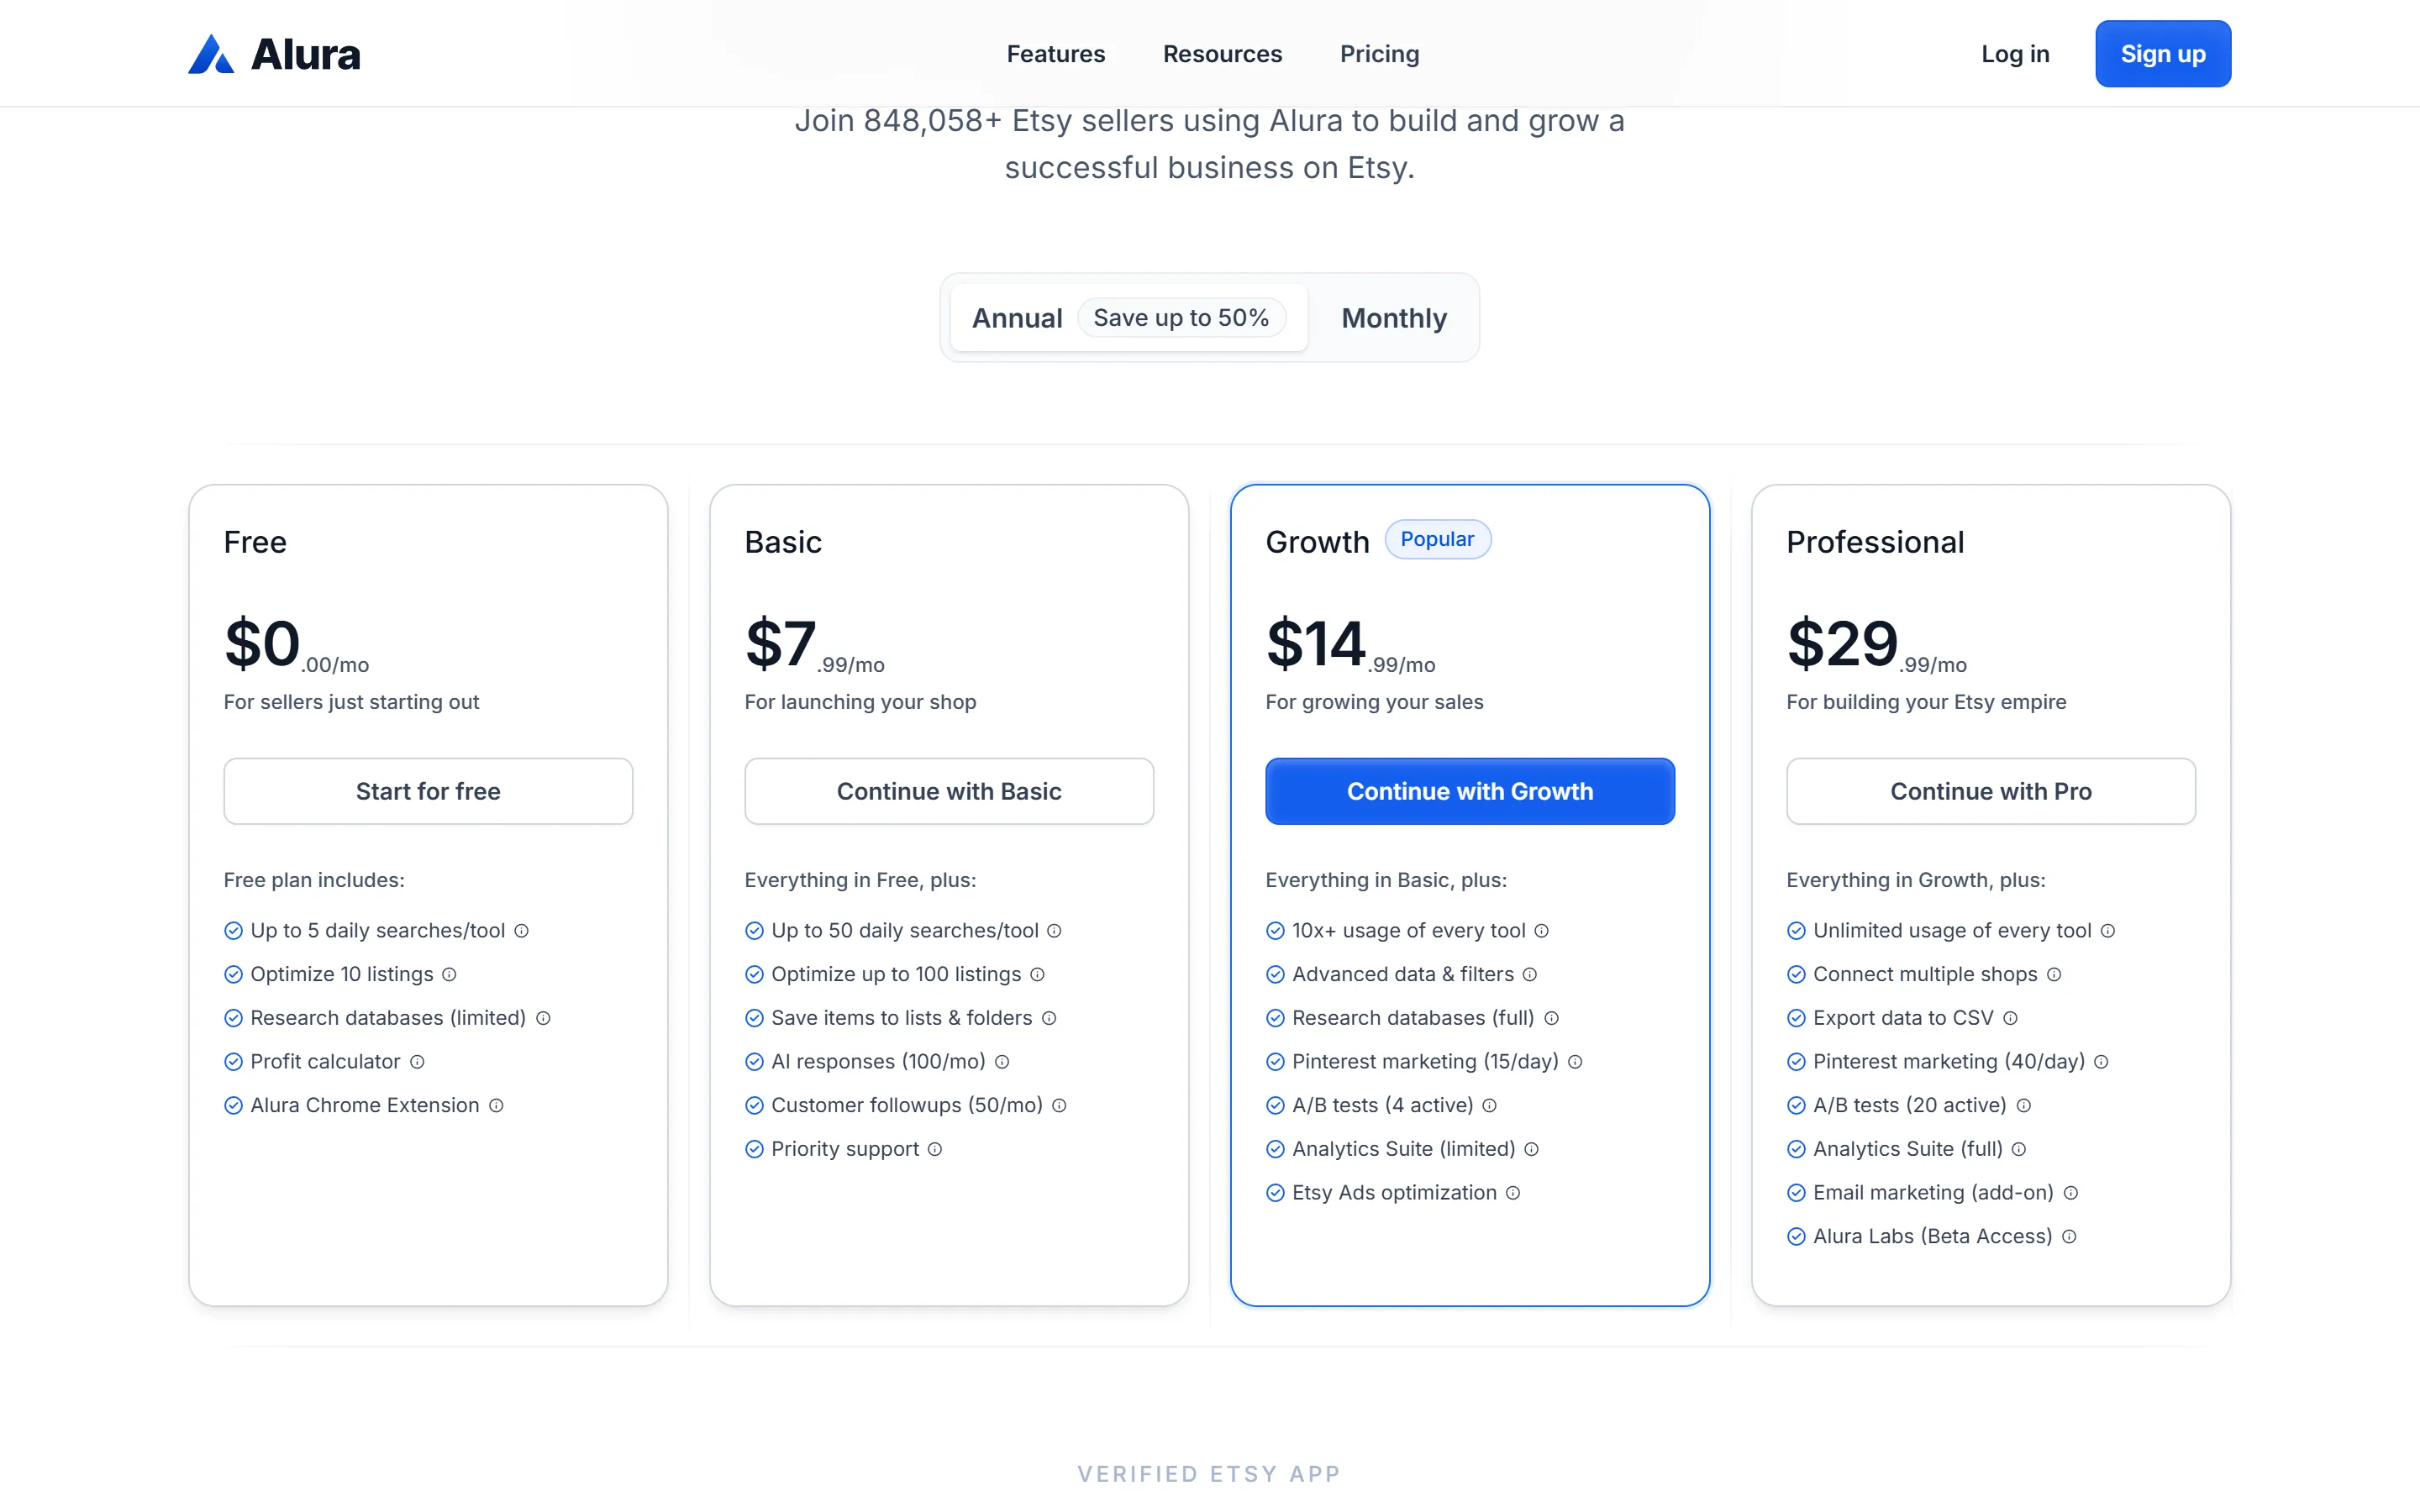The height and width of the screenshot is (1512, 2420).
Task: Click the Alura logo
Action: tap(274, 54)
